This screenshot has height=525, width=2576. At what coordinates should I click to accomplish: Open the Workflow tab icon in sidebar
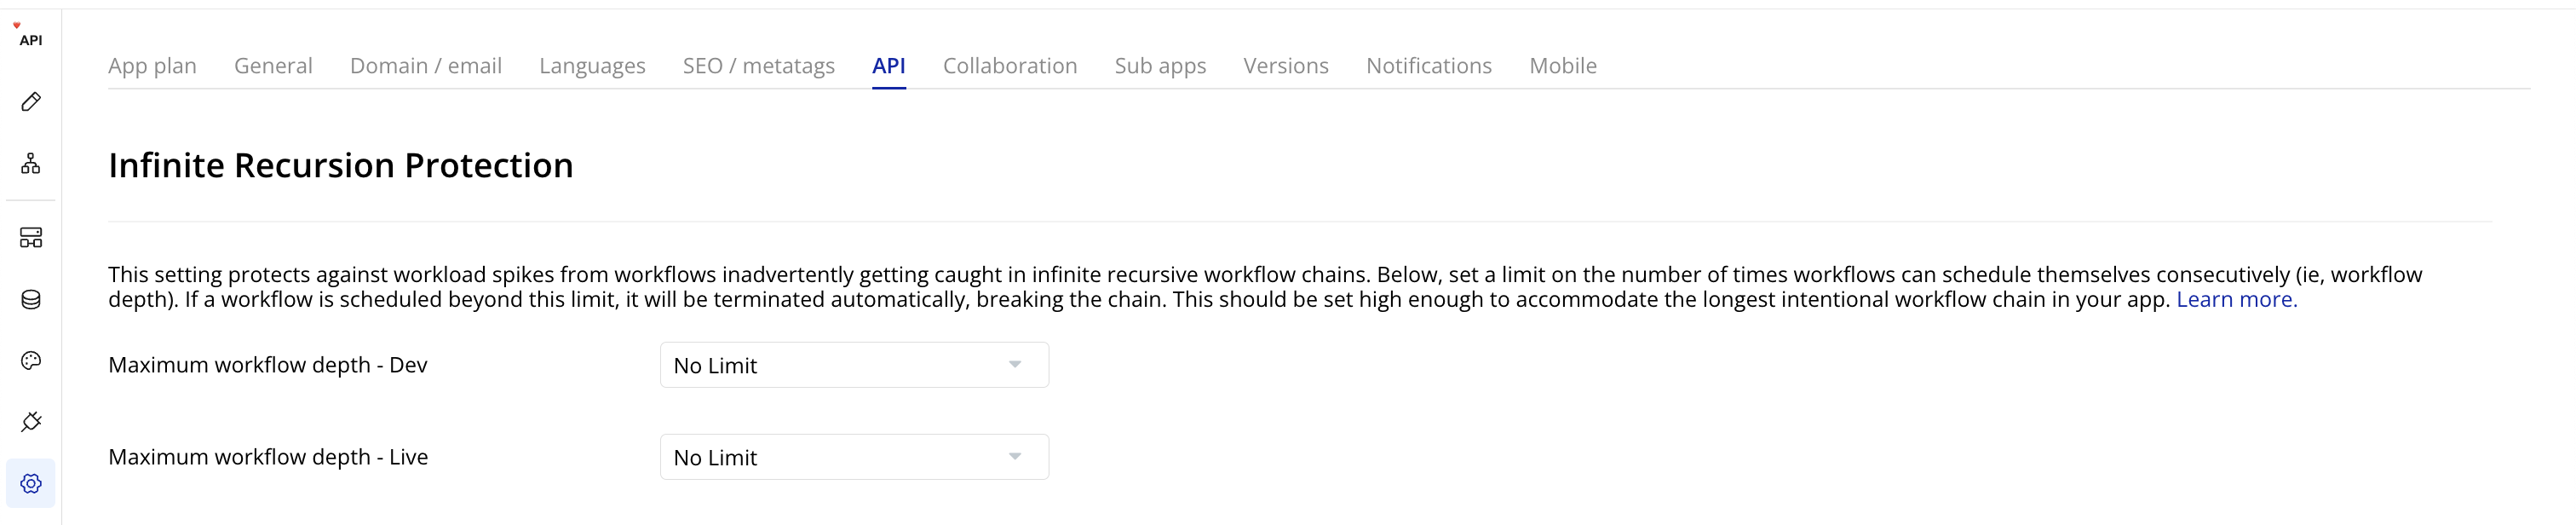(31, 163)
